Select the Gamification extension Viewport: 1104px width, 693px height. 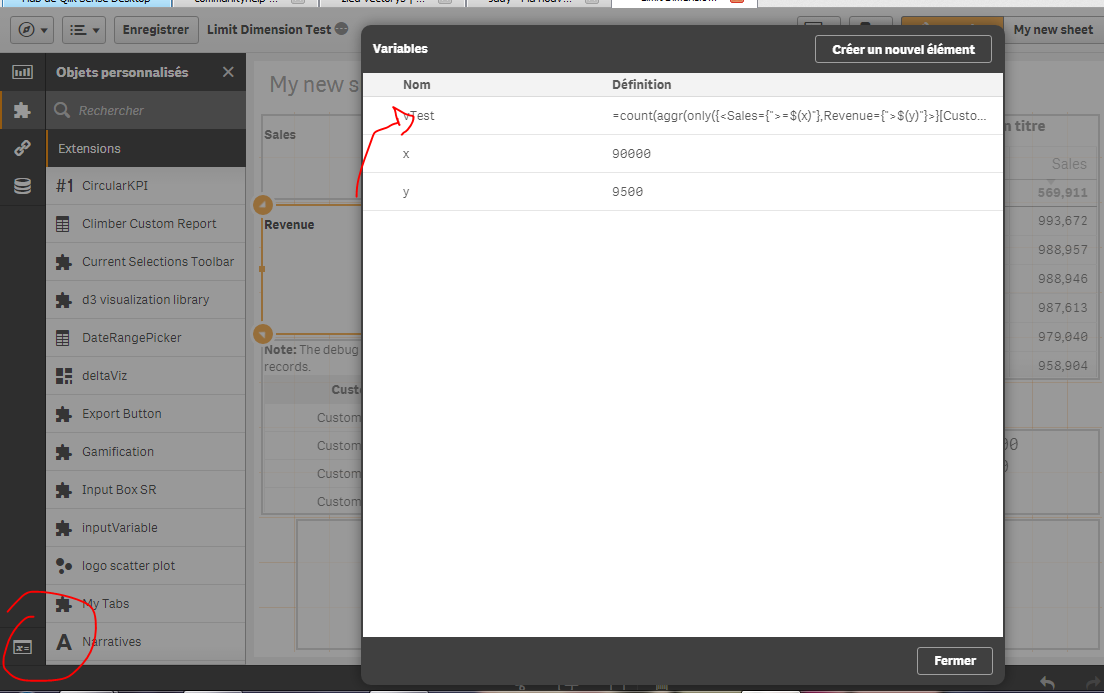146,452
